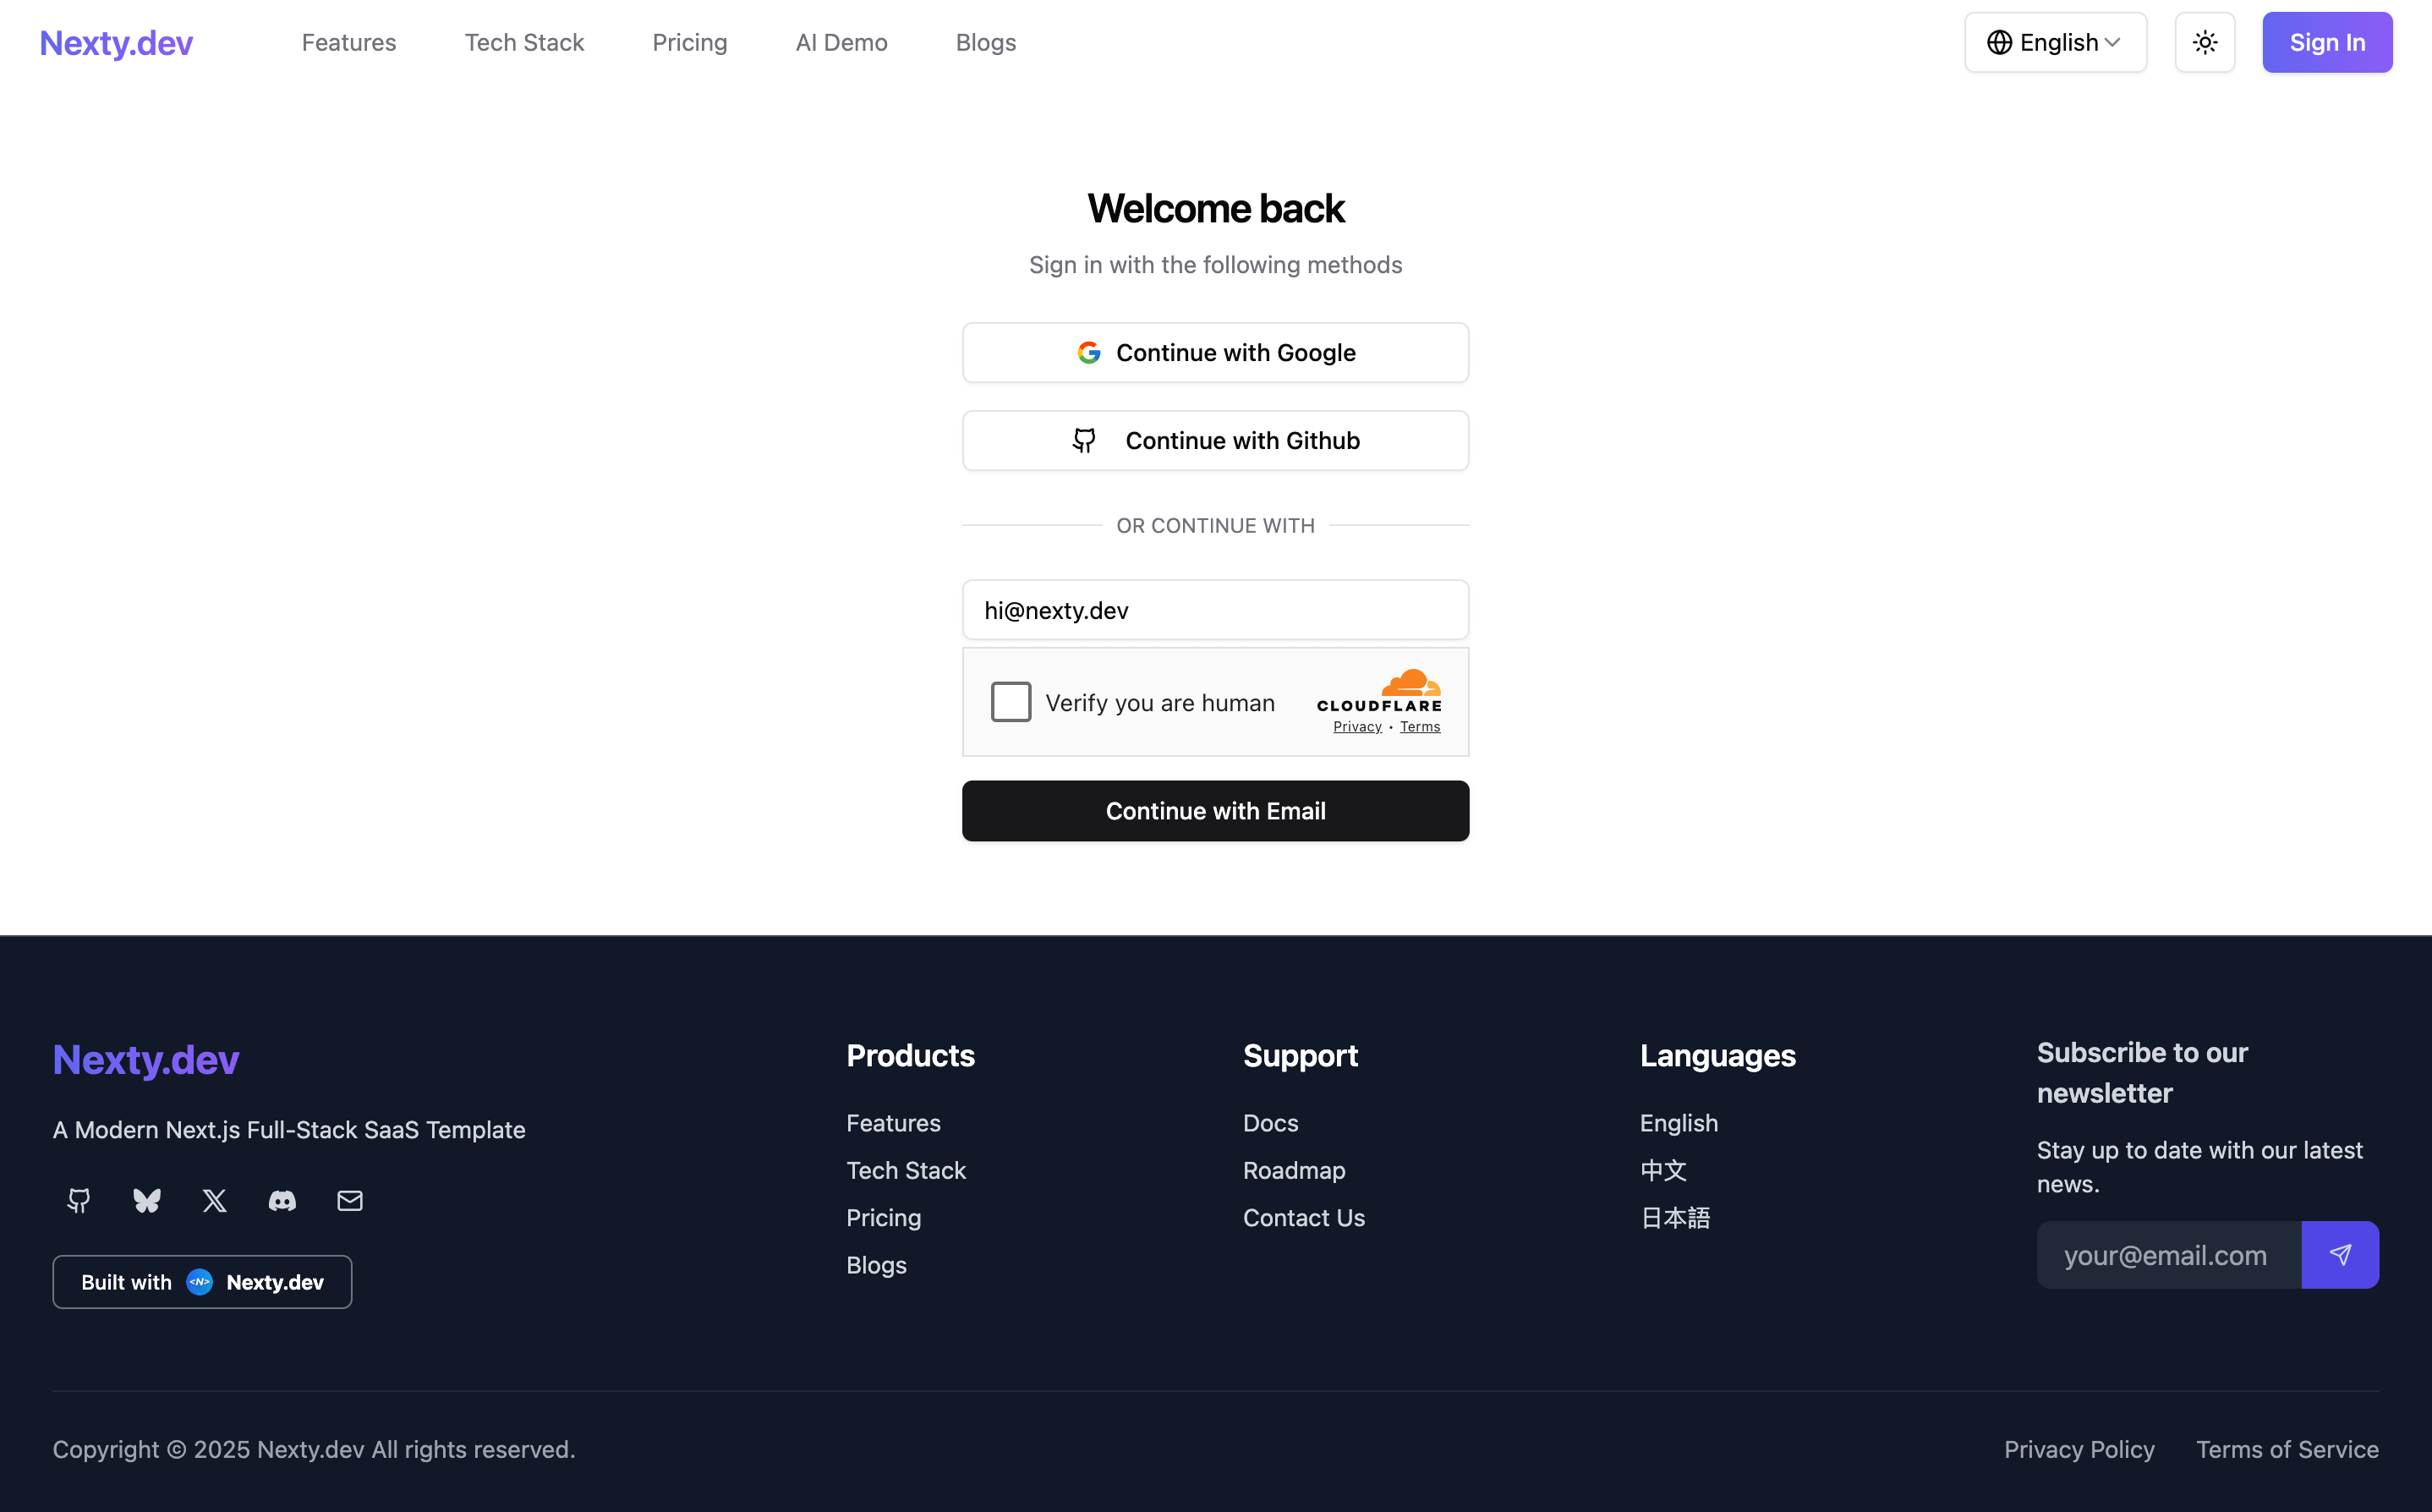Open the Bluesky social icon

[146, 1201]
